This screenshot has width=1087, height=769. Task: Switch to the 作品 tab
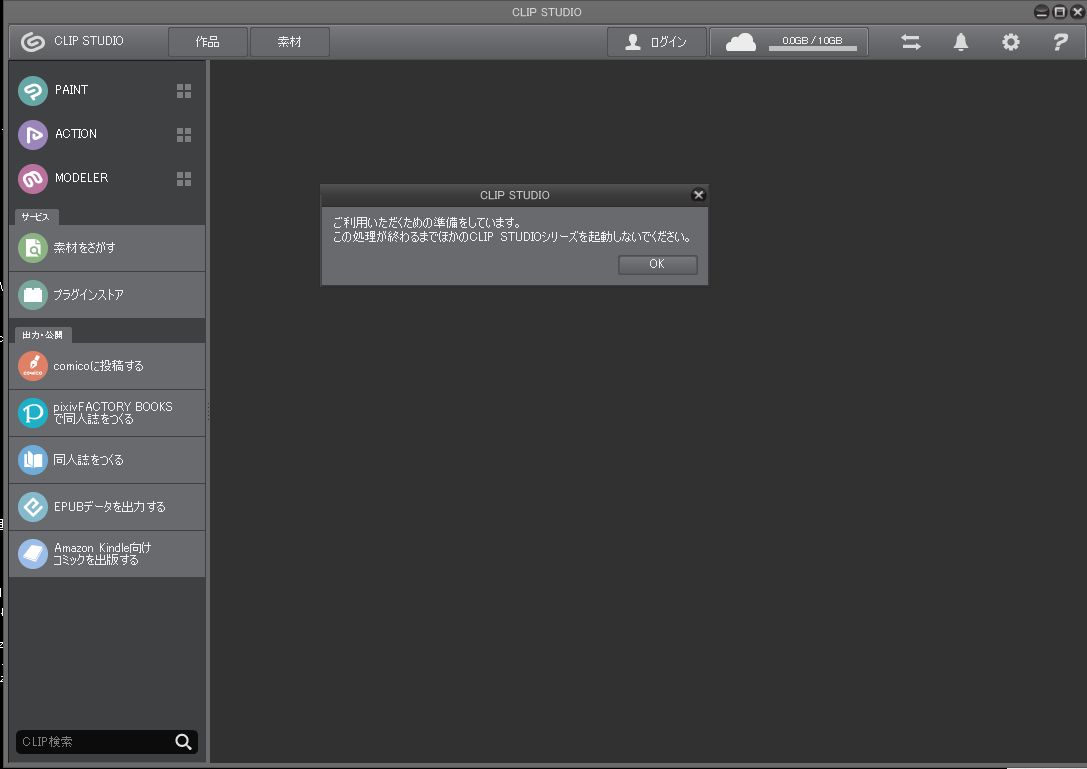(208, 42)
